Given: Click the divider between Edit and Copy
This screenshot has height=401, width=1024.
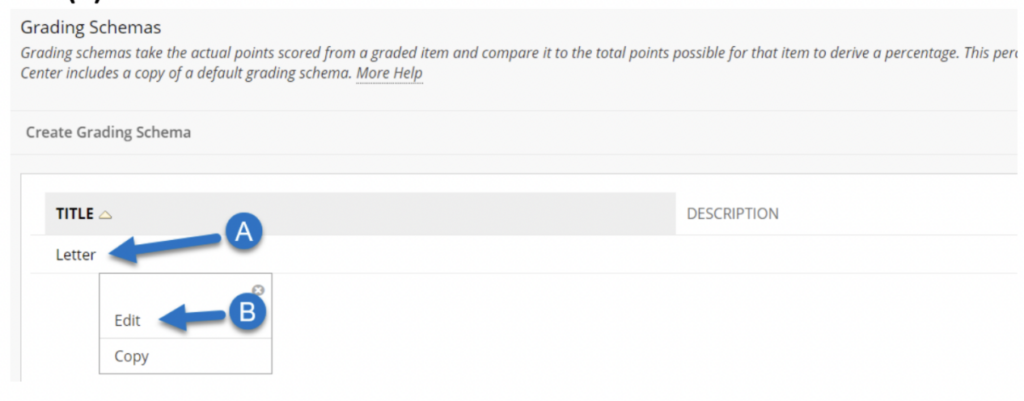Looking at the screenshot, I should tap(185, 338).
